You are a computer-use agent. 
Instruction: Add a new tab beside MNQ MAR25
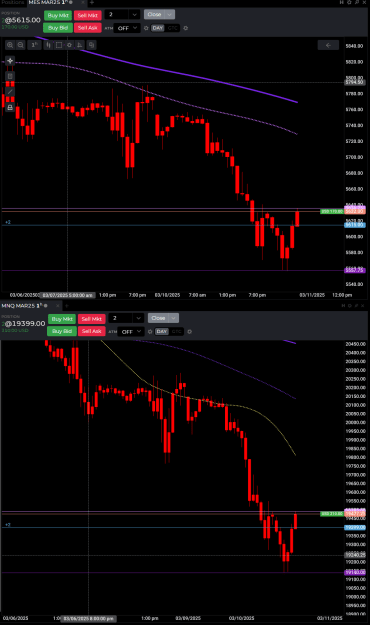(67, 306)
